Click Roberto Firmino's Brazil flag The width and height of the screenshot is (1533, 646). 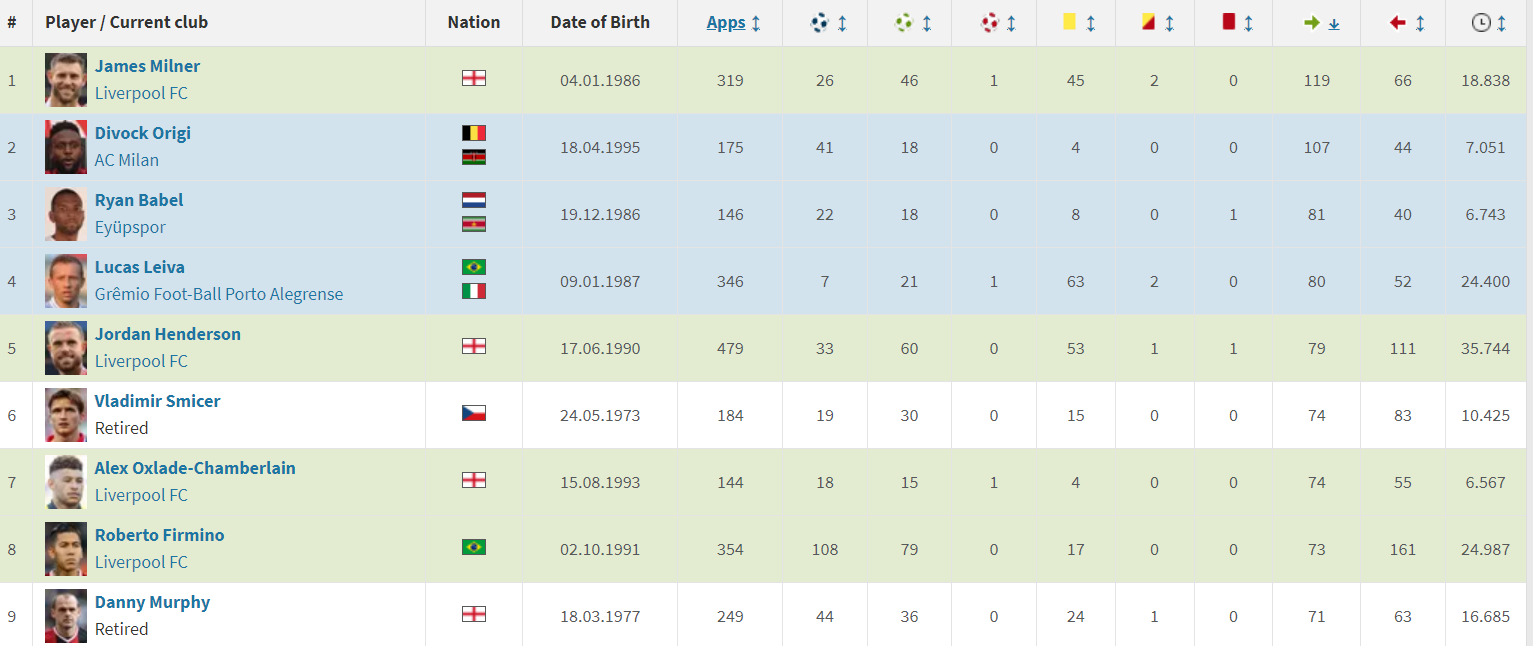(474, 546)
